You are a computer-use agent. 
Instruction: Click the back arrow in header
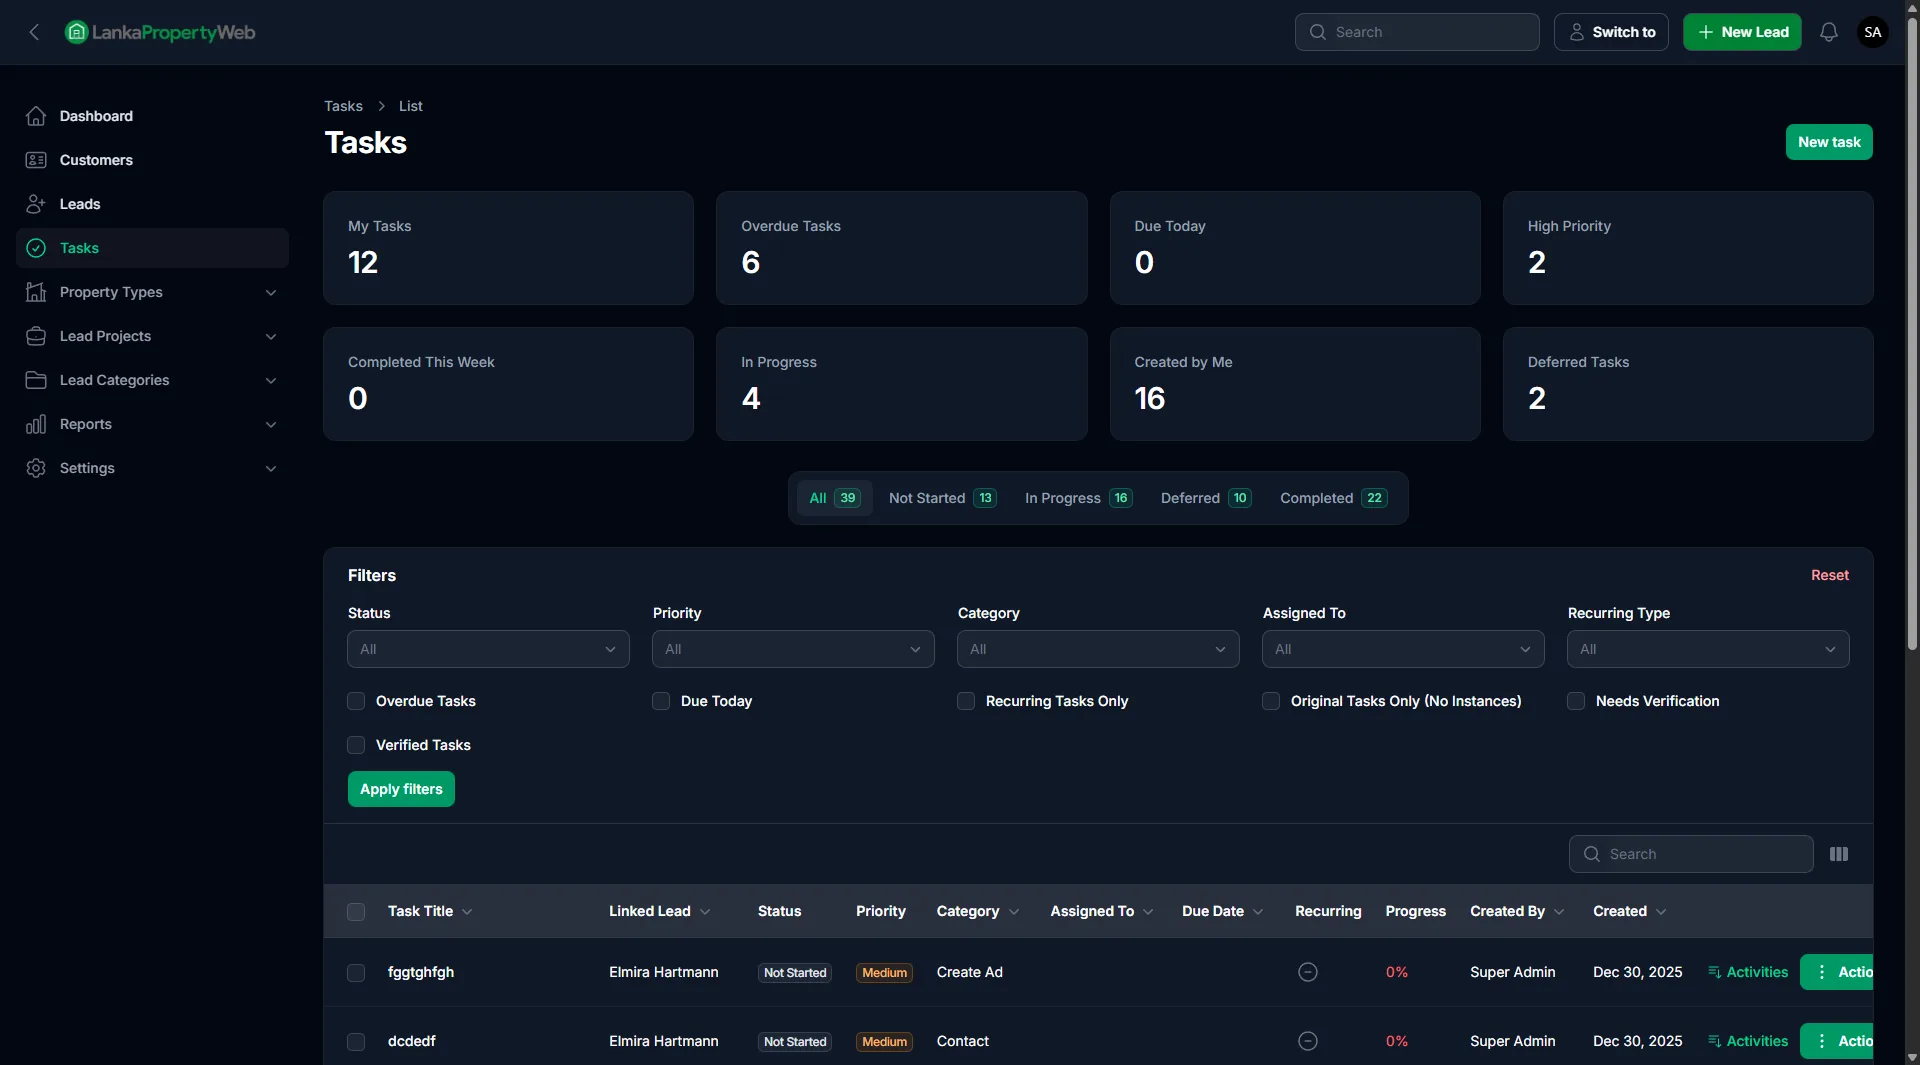coord(34,32)
